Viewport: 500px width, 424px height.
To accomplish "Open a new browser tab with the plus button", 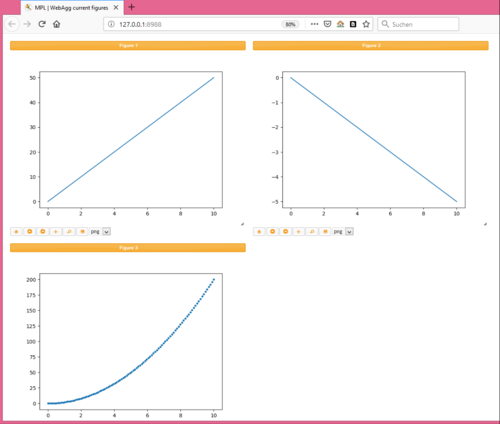I will [x=132, y=7].
